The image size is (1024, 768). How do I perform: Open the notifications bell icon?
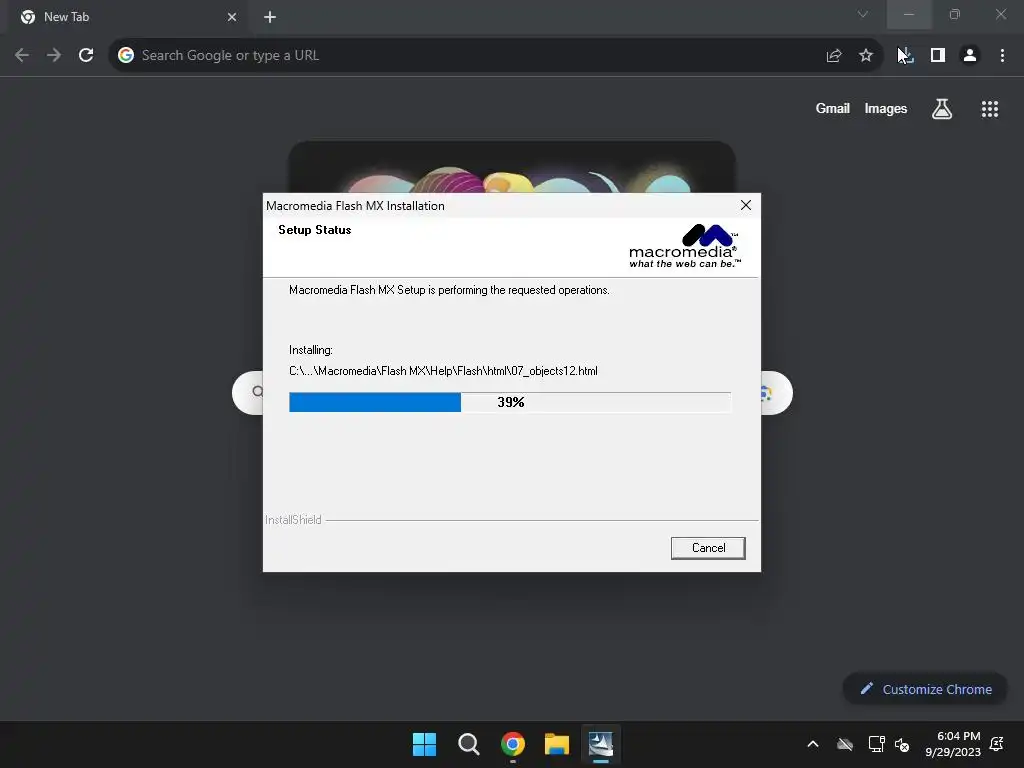click(997, 744)
